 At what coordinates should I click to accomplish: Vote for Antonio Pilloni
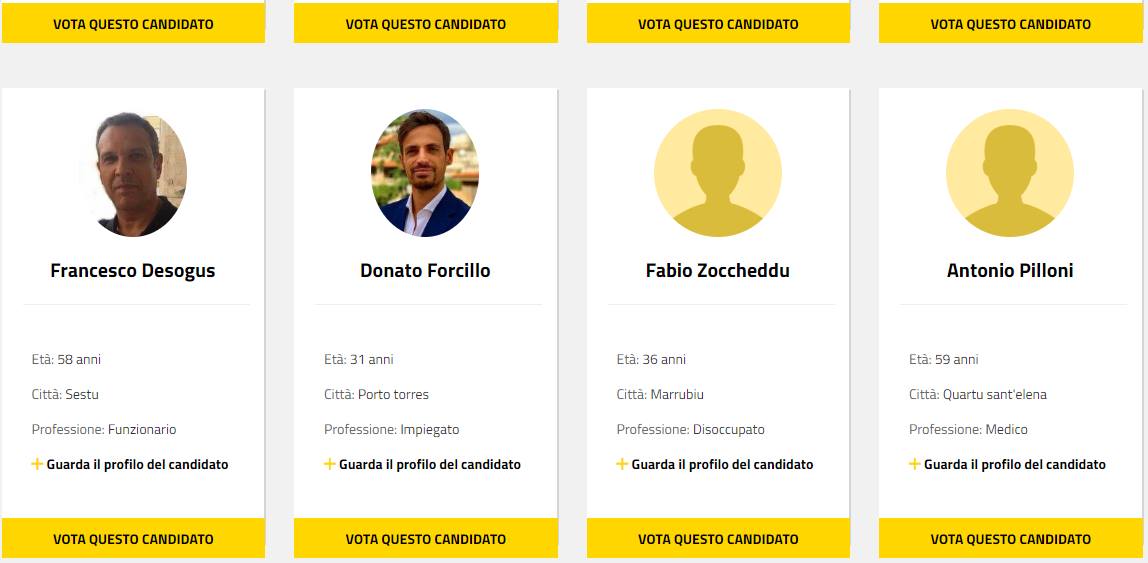click(x=1010, y=538)
